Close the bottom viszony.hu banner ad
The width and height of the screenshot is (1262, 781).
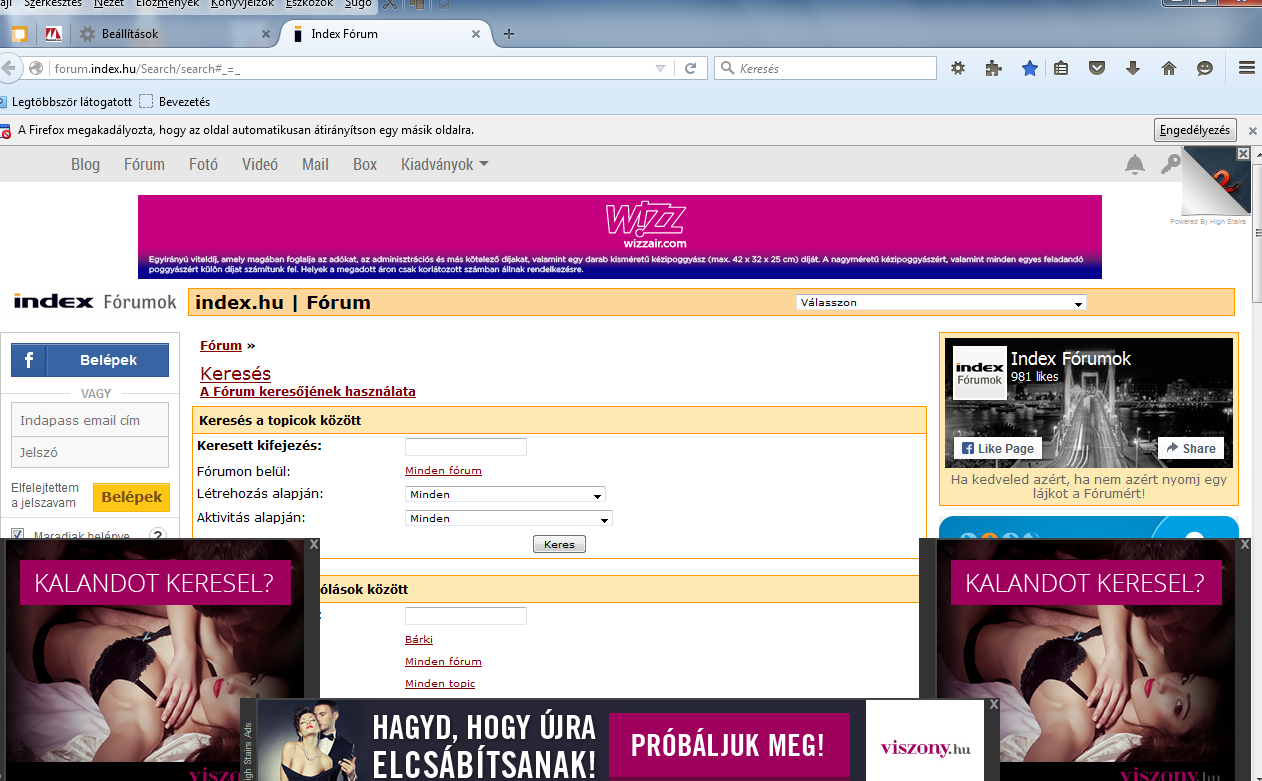coord(993,704)
